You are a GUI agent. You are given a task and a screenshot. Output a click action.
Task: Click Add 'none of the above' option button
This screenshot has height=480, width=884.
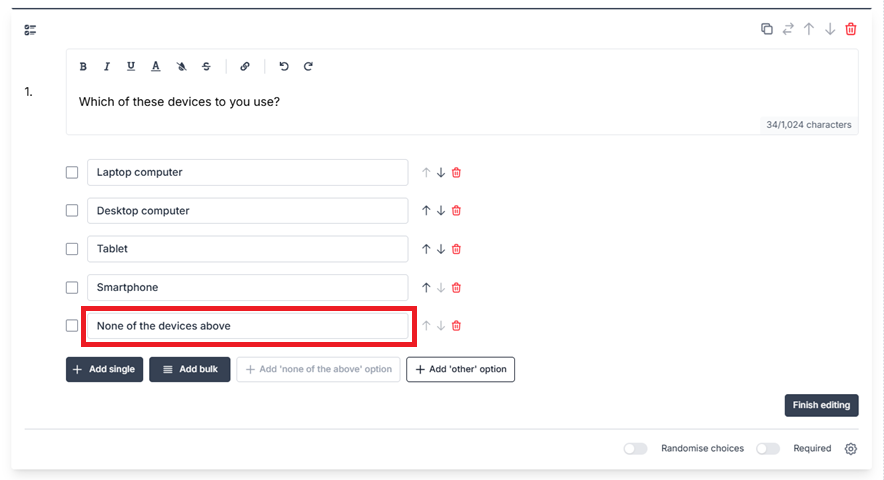point(319,369)
